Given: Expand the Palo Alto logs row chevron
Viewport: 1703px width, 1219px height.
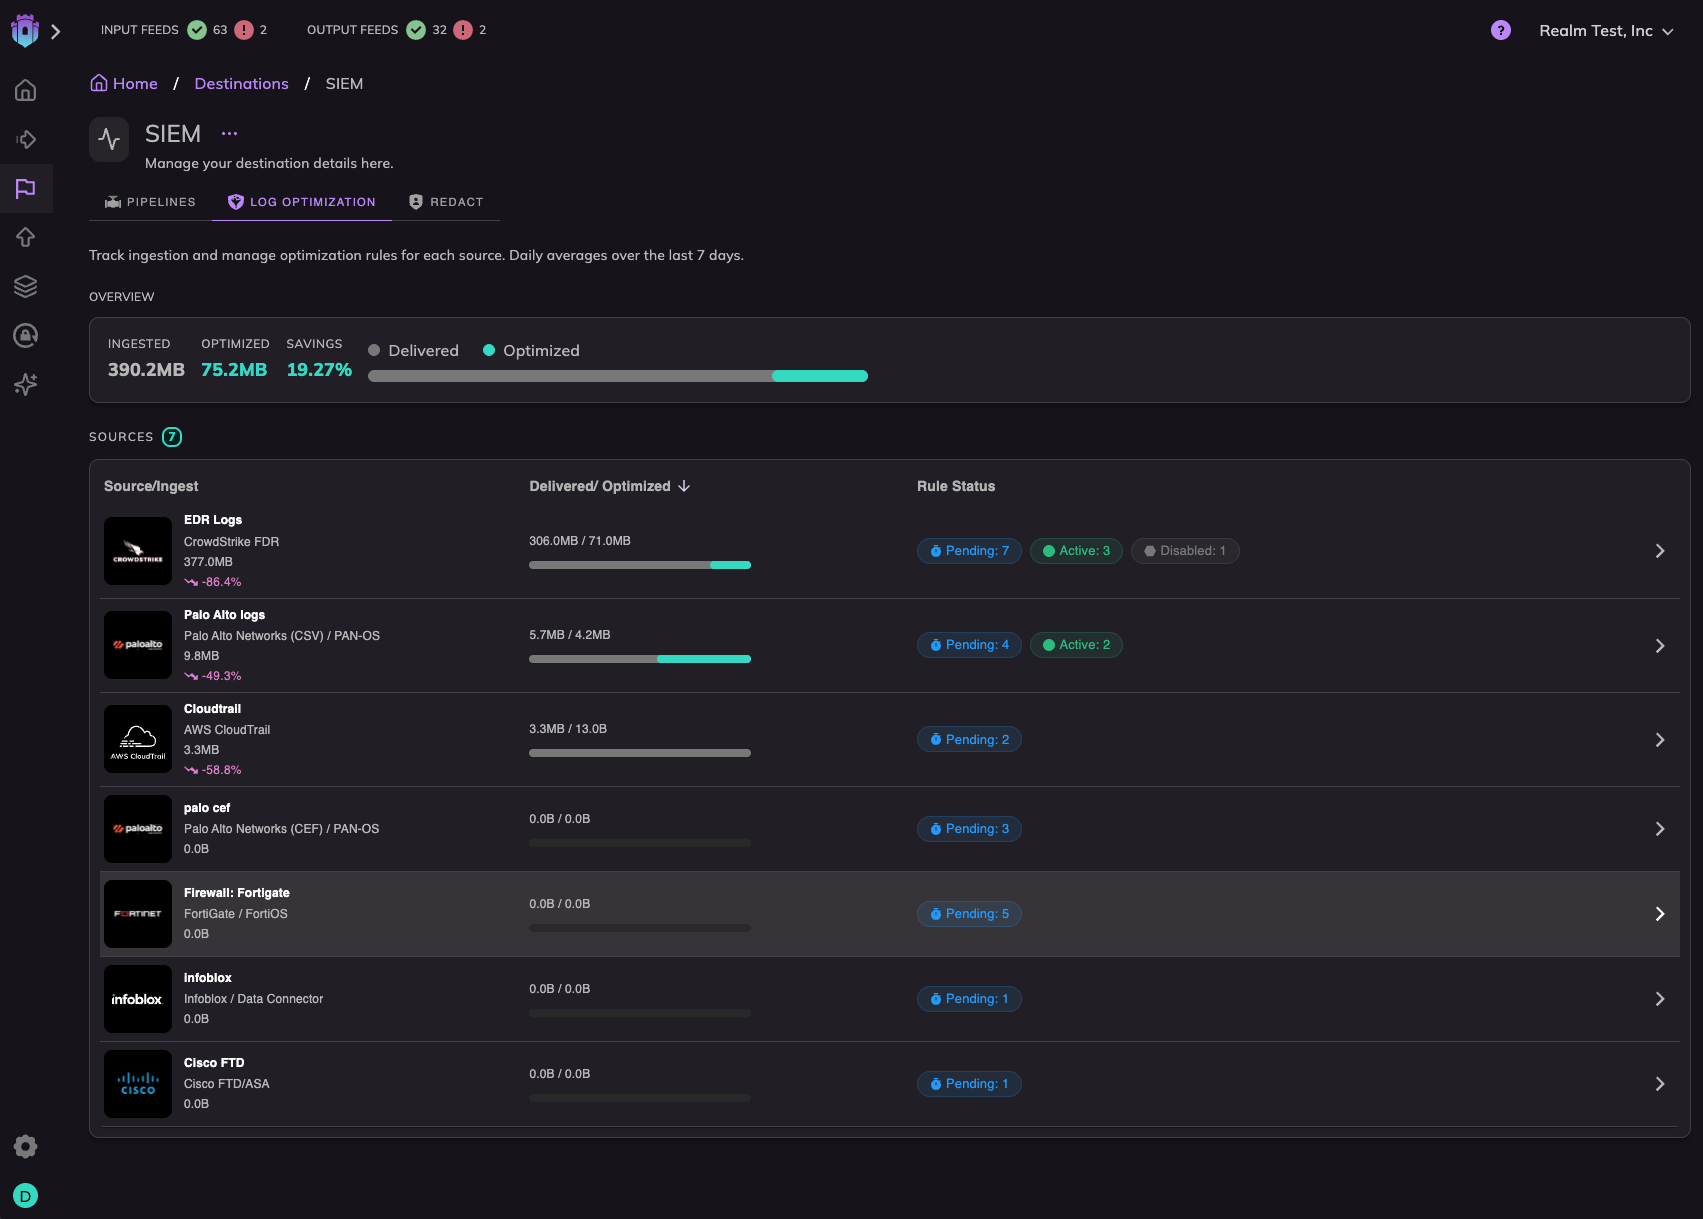Looking at the screenshot, I should 1660,646.
